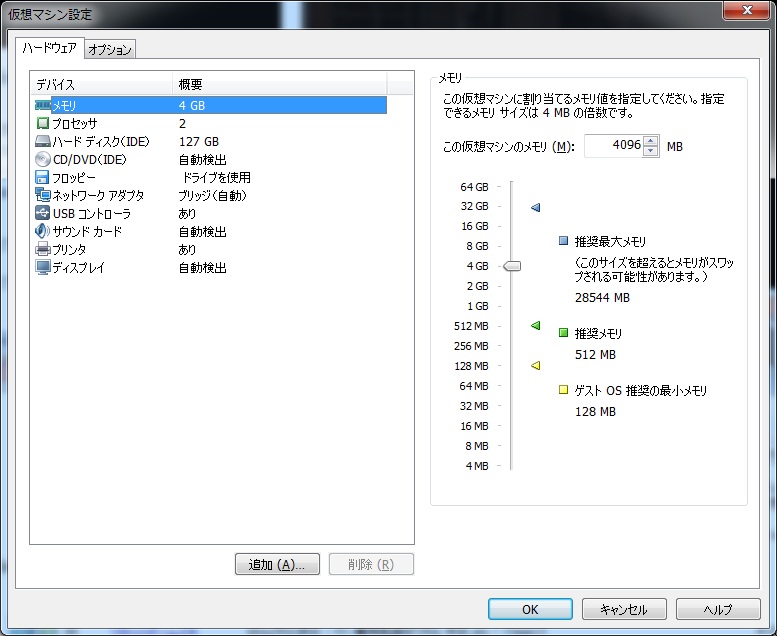Click the プロセッサ processor icon
Image resolution: width=777 pixels, height=636 pixels.
(43, 123)
